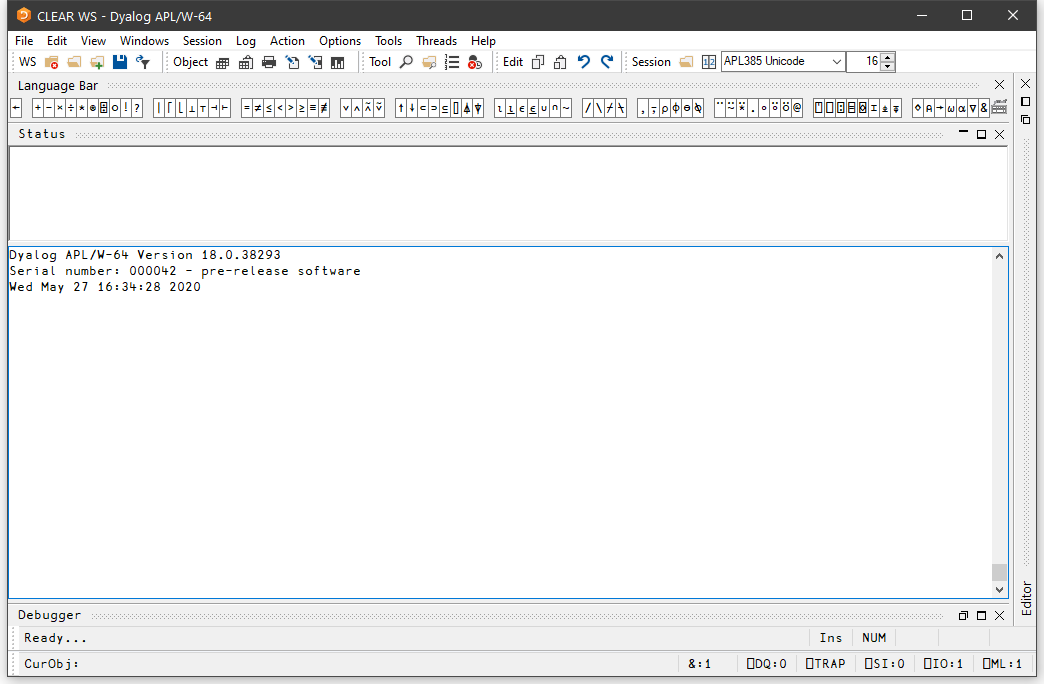
Task: Open the Threads menu
Action: [x=436, y=41]
